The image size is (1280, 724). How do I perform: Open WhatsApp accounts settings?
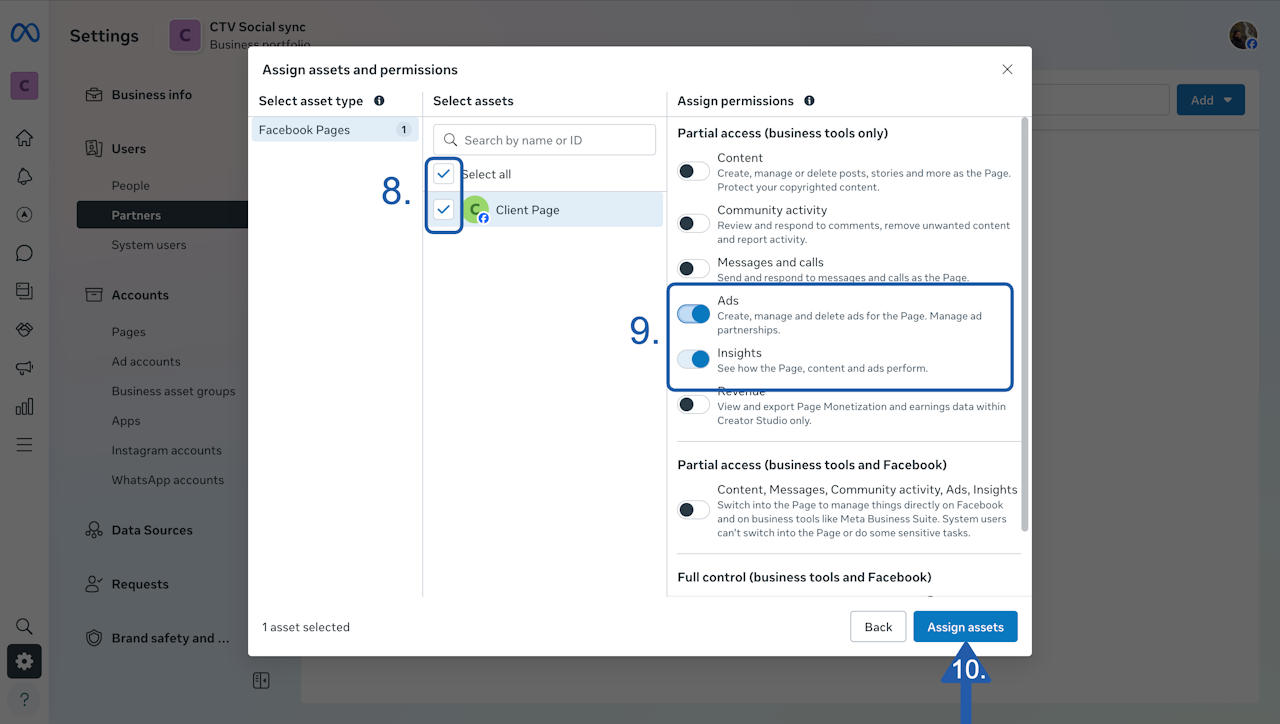(168, 480)
